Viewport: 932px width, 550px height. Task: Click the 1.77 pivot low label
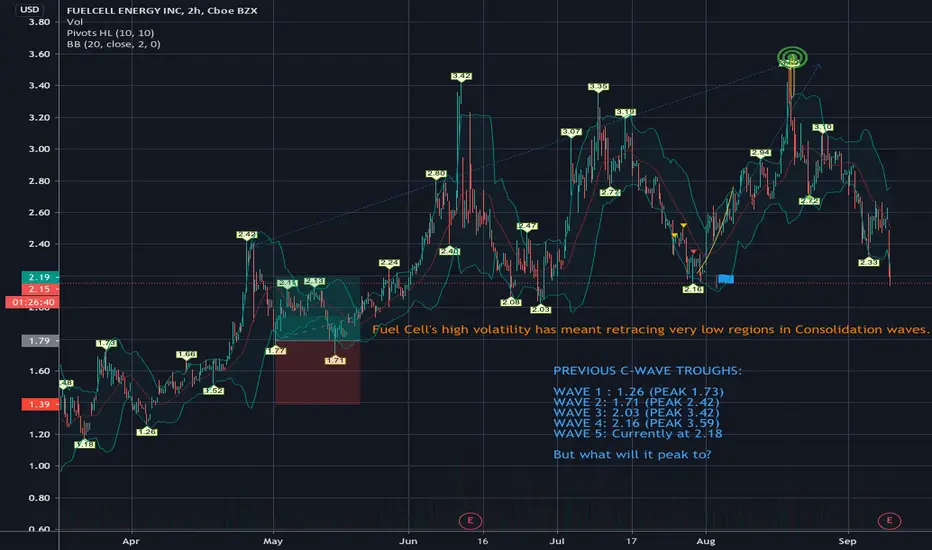click(x=276, y=351)
